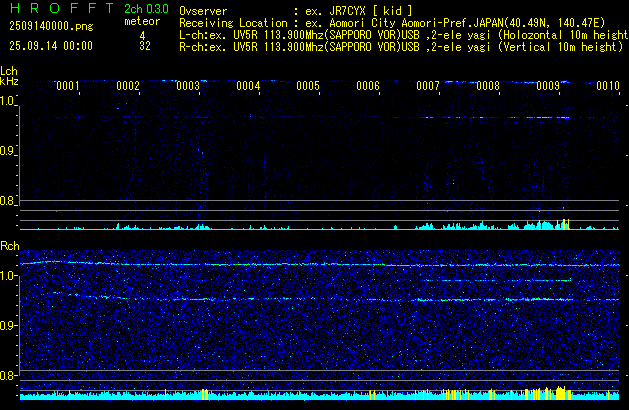Viewport: 629px width, 410px height.
Task: Click time marker 0001
Action: (x=68, y=86)
